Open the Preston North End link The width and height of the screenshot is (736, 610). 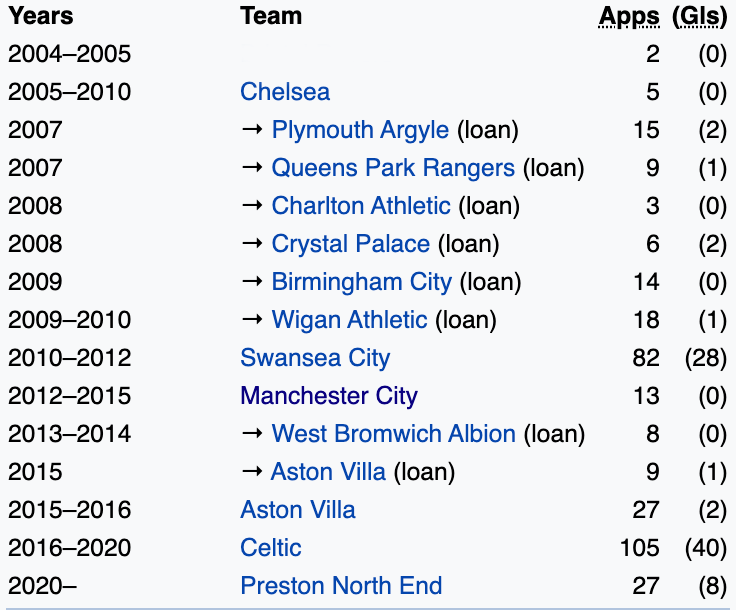coord(341,586)
